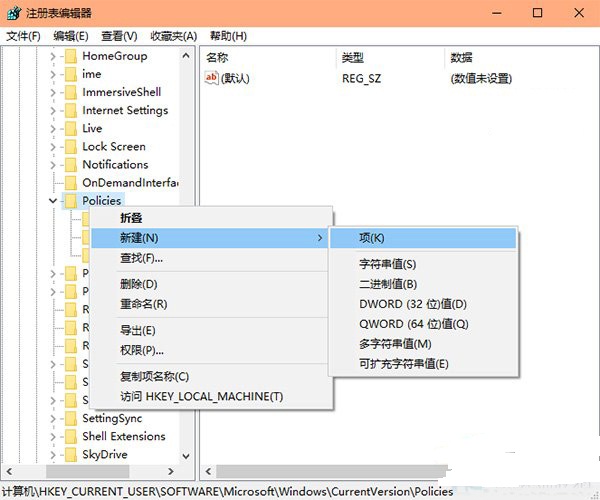The height and width of the screenshot is (500, 600).
Task: Click the 类型 column header
Action: click(x=353, y=58)
